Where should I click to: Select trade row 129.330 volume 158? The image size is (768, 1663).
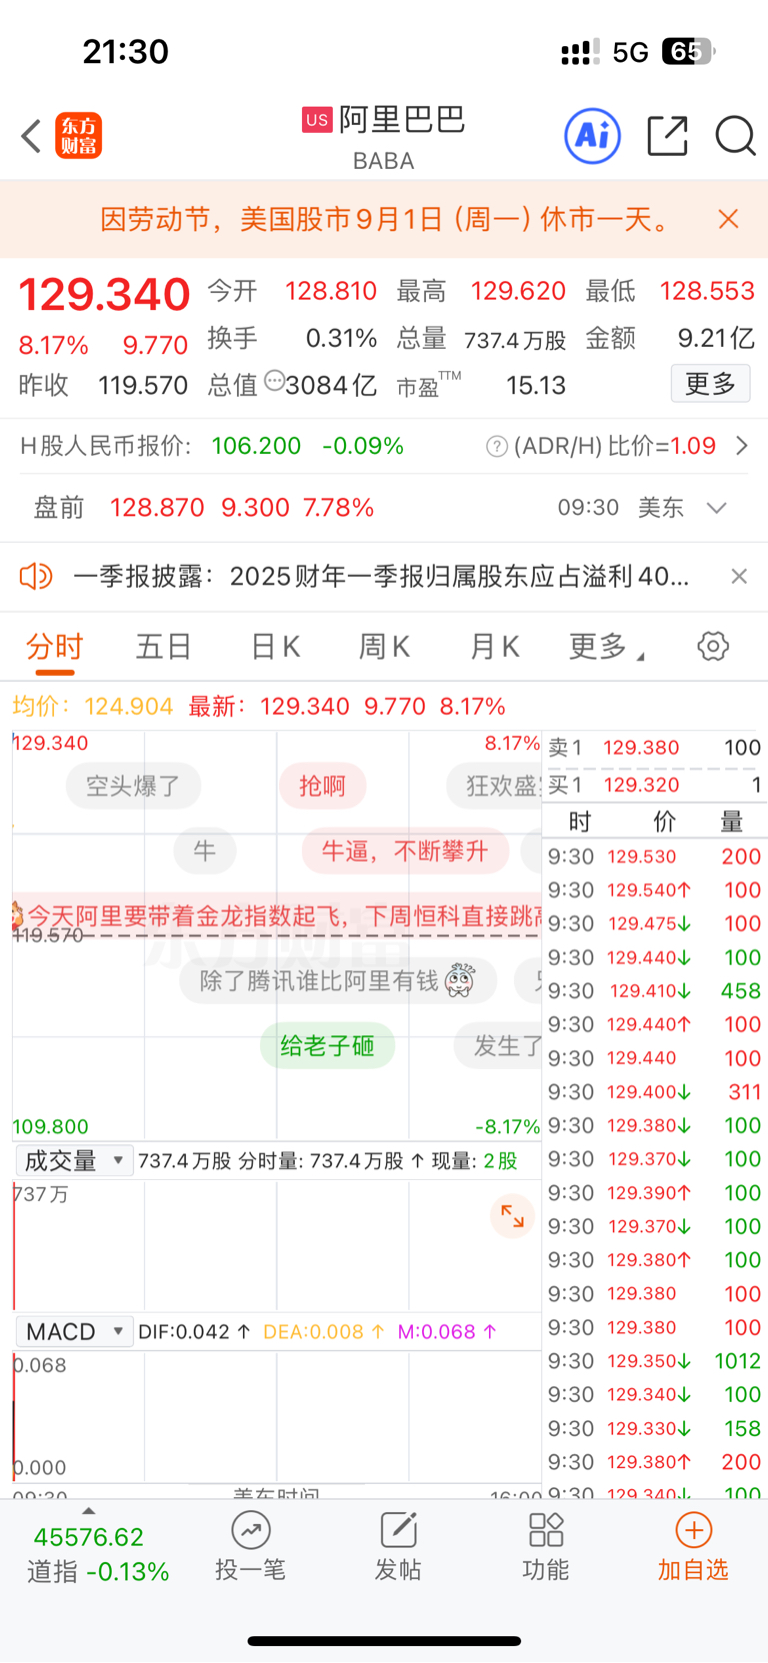pyautogui.click(x=654, y=1428)
